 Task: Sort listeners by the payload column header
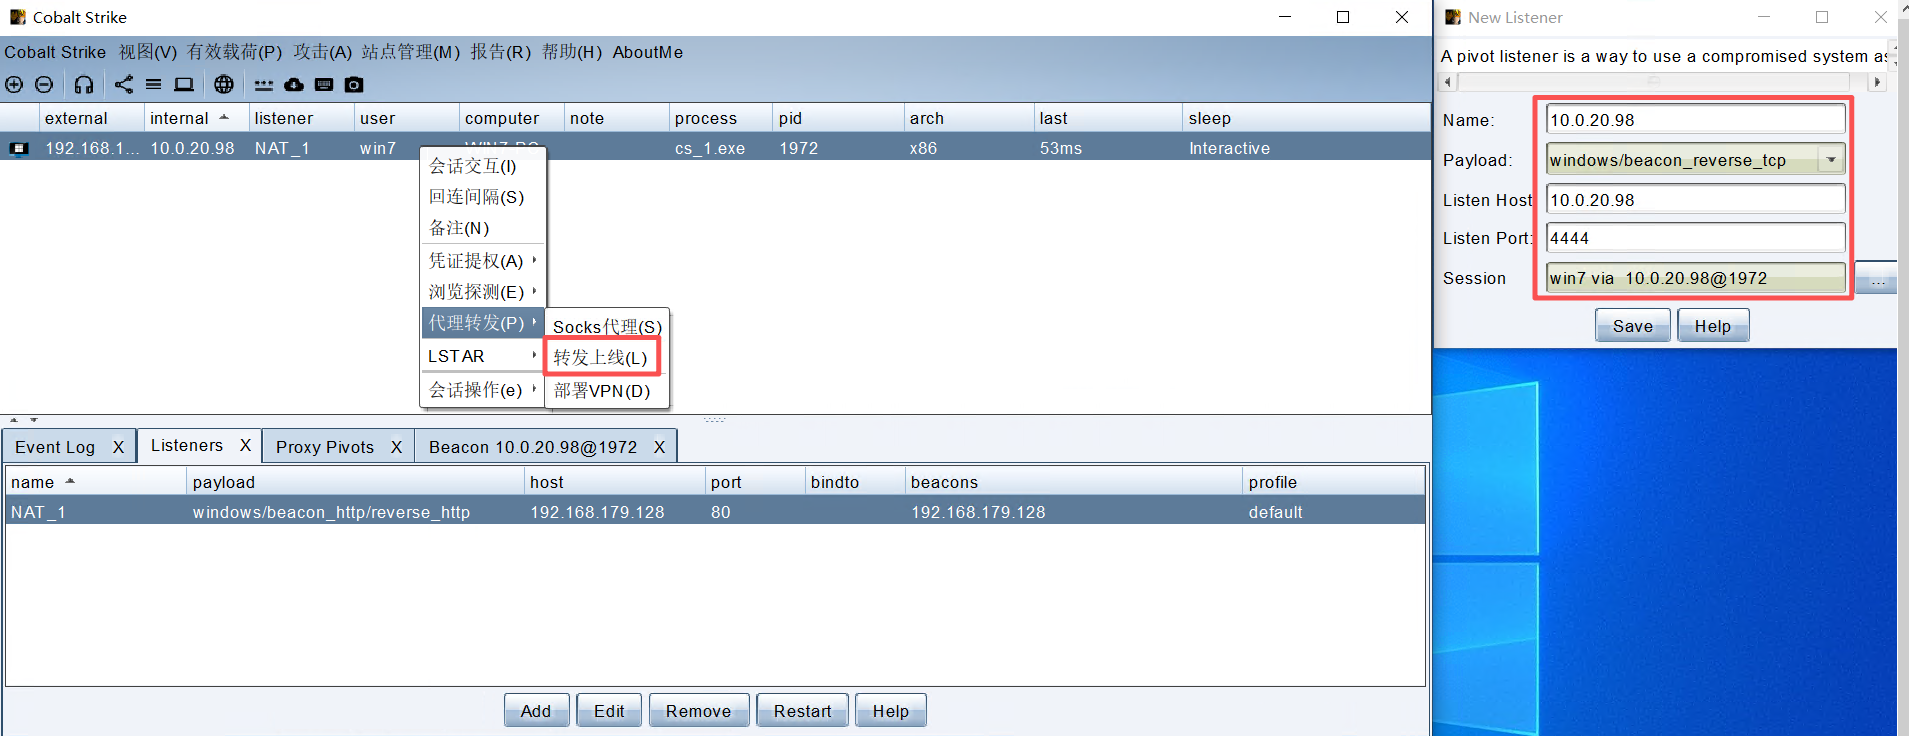pos(355,482)
